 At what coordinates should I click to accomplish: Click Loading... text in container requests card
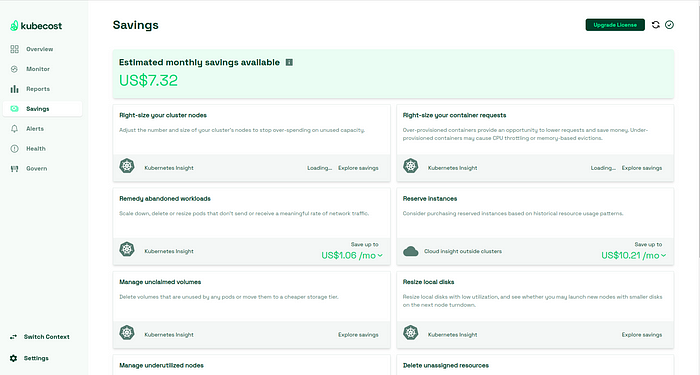[603, 168]
